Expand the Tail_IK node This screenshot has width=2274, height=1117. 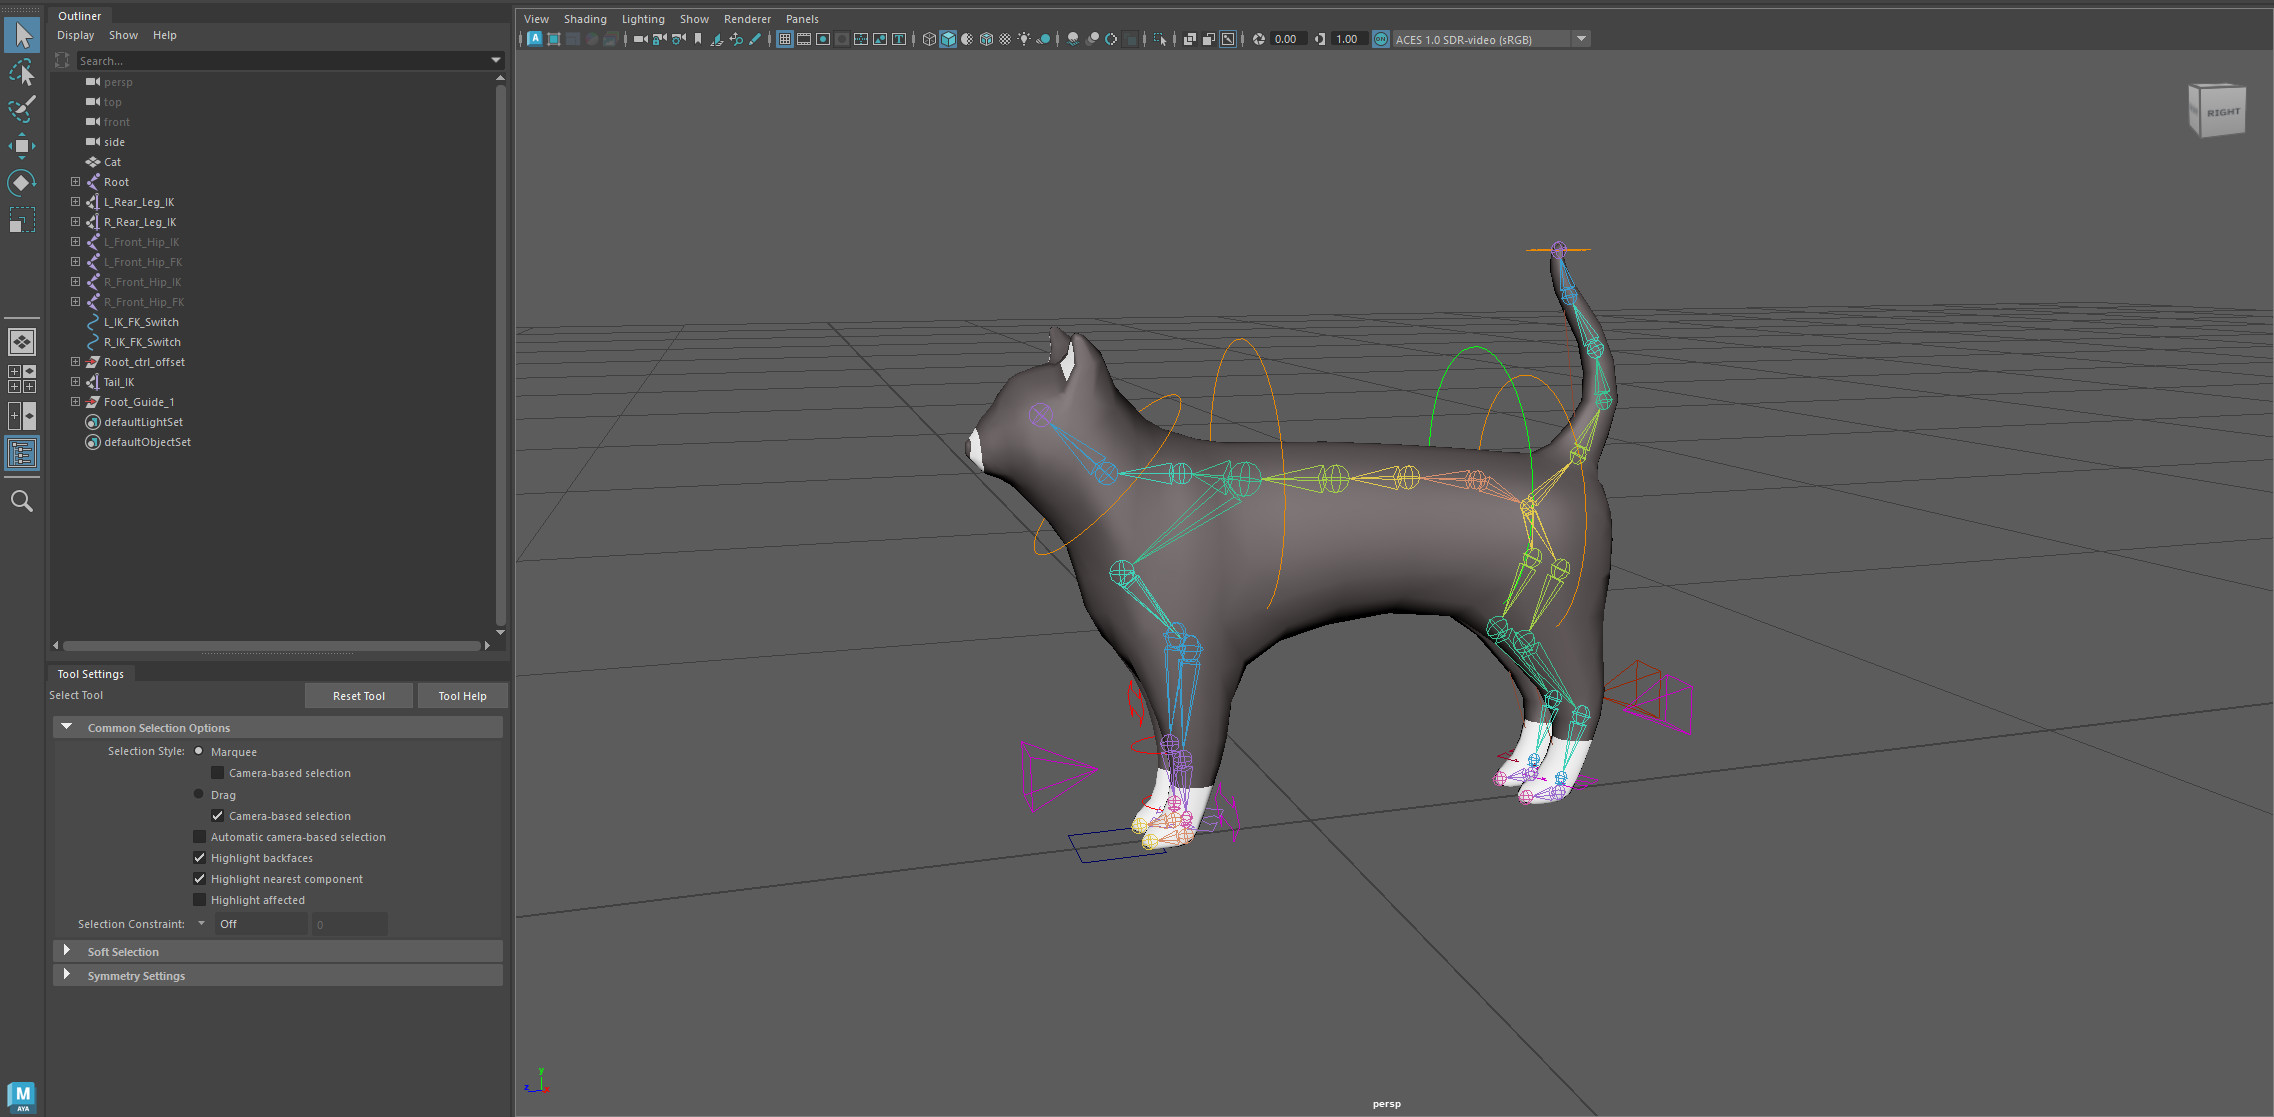pos(75,382)
